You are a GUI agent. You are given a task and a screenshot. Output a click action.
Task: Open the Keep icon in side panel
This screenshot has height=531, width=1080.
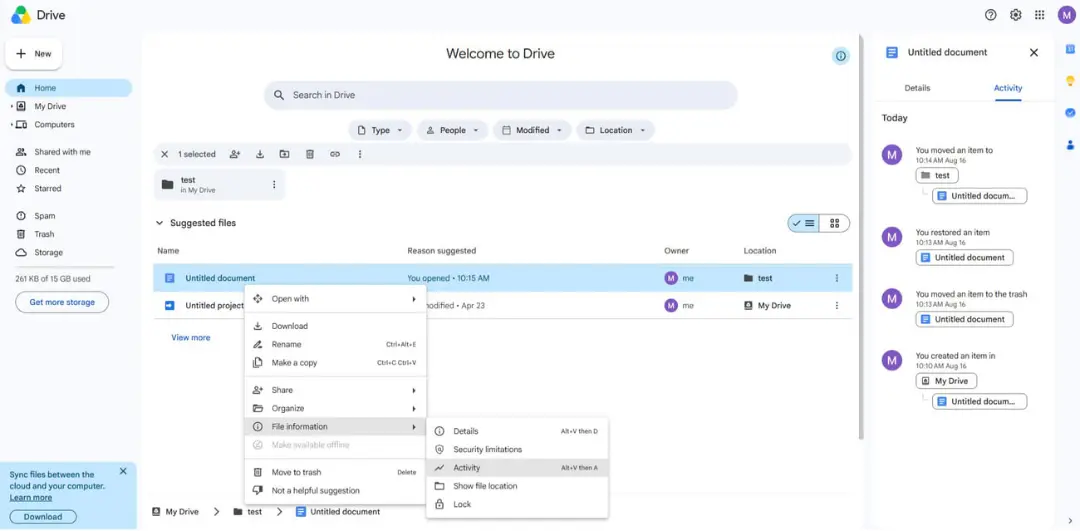(x=1070, y=81)
